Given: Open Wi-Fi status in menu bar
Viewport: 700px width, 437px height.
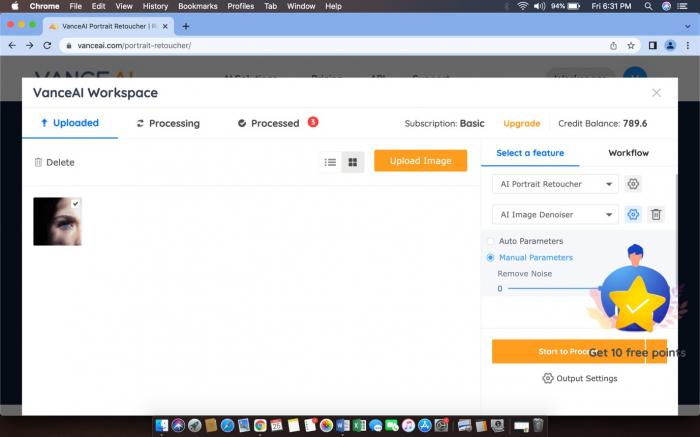Looking at the screenshot, I should (522, 6).
